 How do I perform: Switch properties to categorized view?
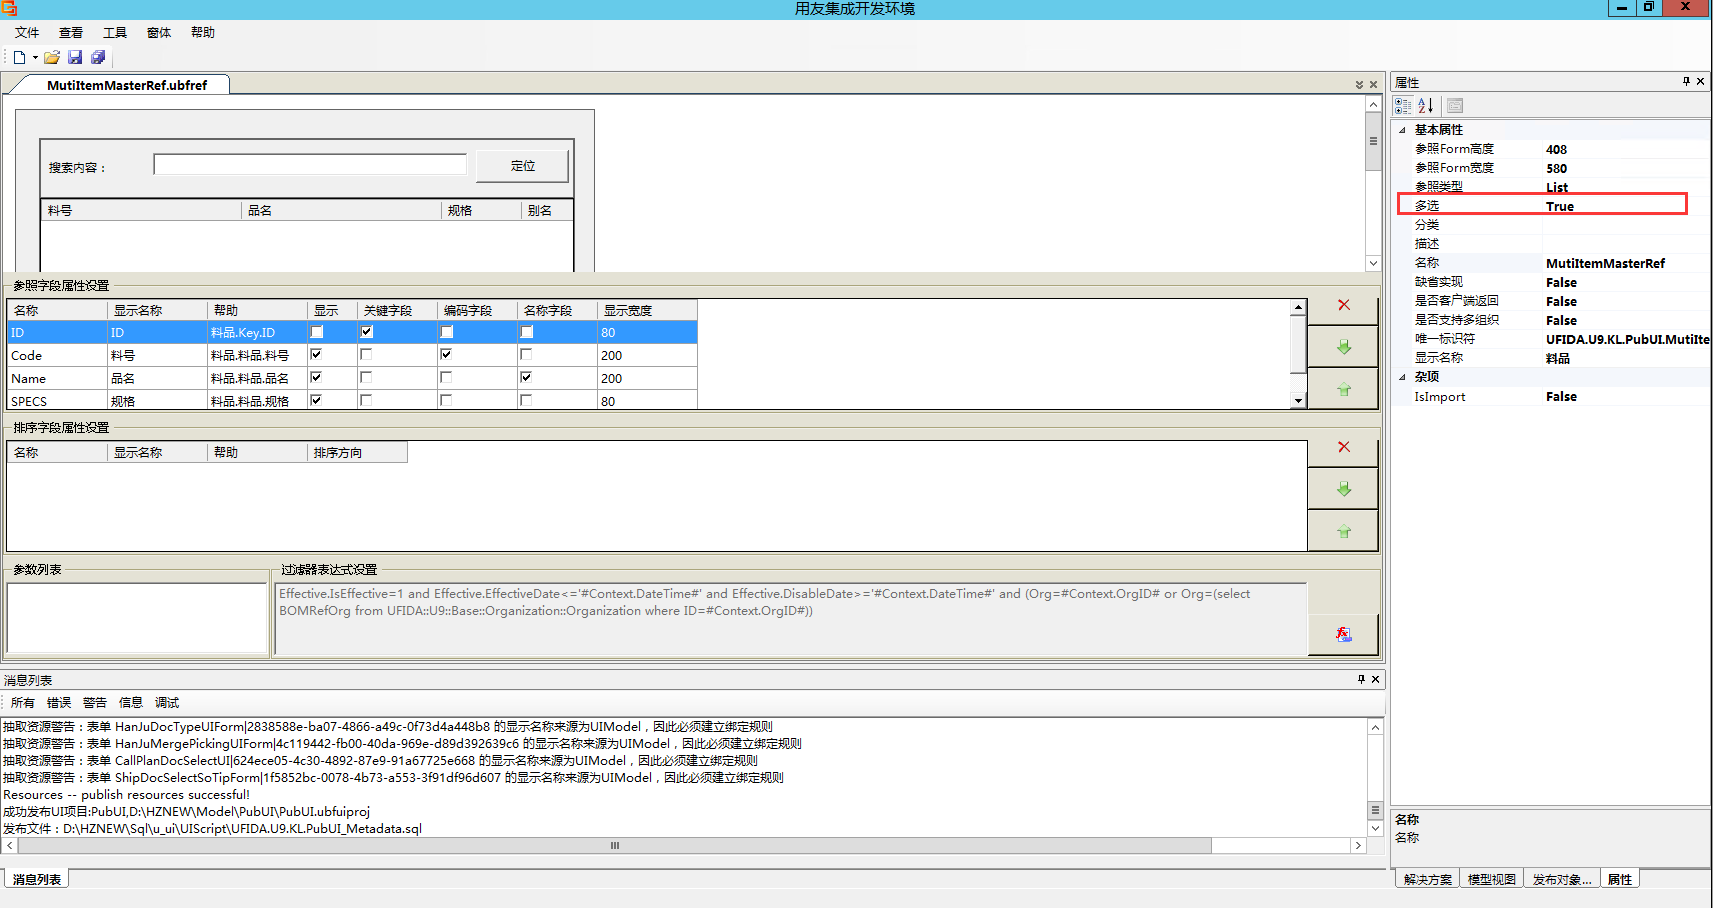coord(1403,106)
